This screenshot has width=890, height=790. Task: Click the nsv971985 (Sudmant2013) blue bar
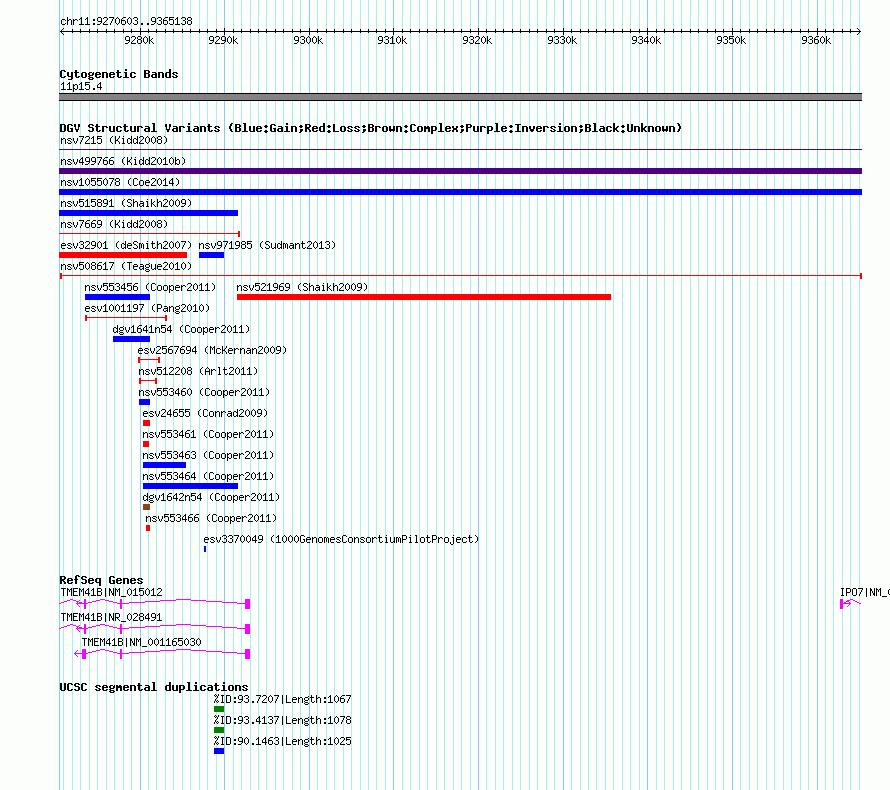(212, 255)
